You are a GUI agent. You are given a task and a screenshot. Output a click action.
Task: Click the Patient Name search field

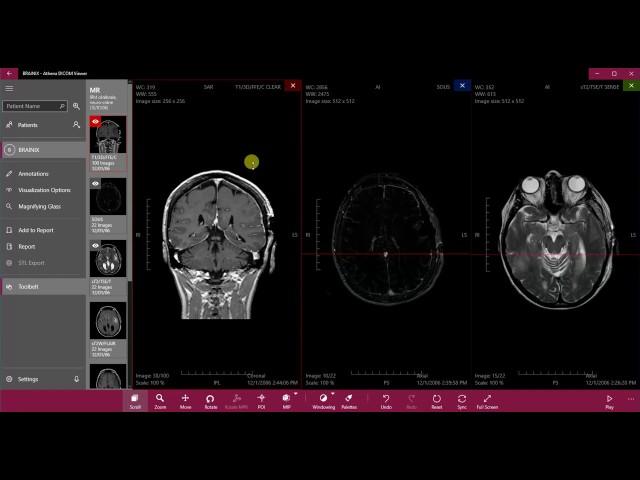[x=32, y=105]
